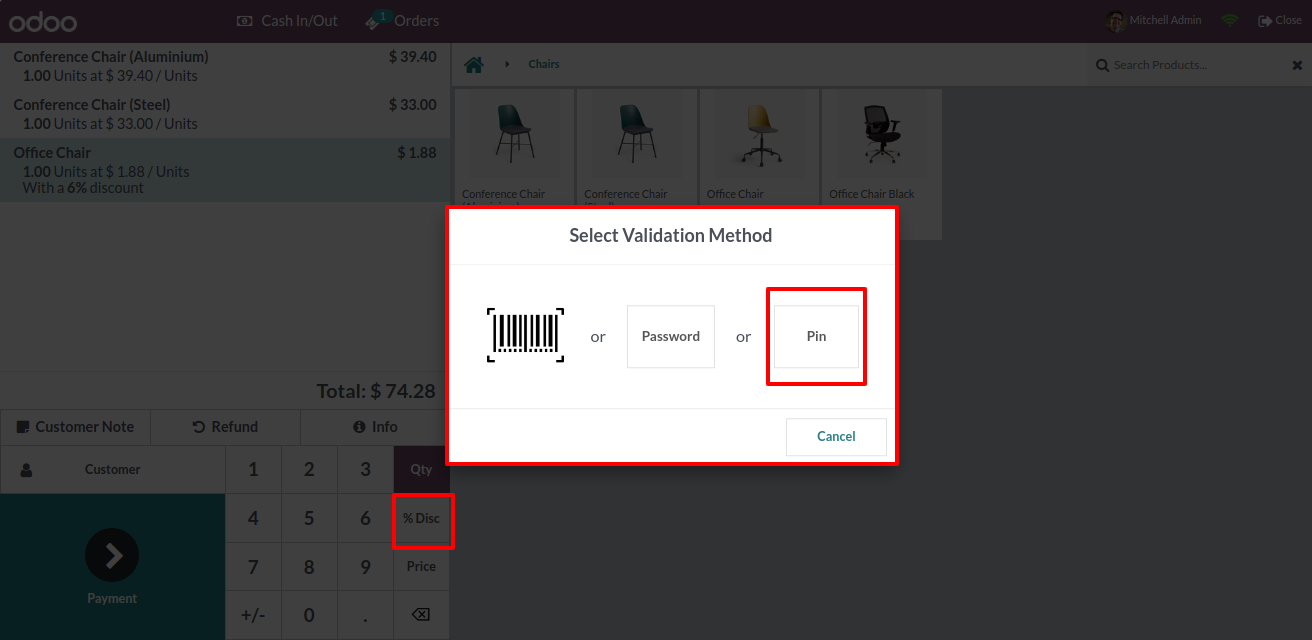The image size is (1312, 640).
Task: Click the barcode scanner icon
Action: (x=526, y=336)
